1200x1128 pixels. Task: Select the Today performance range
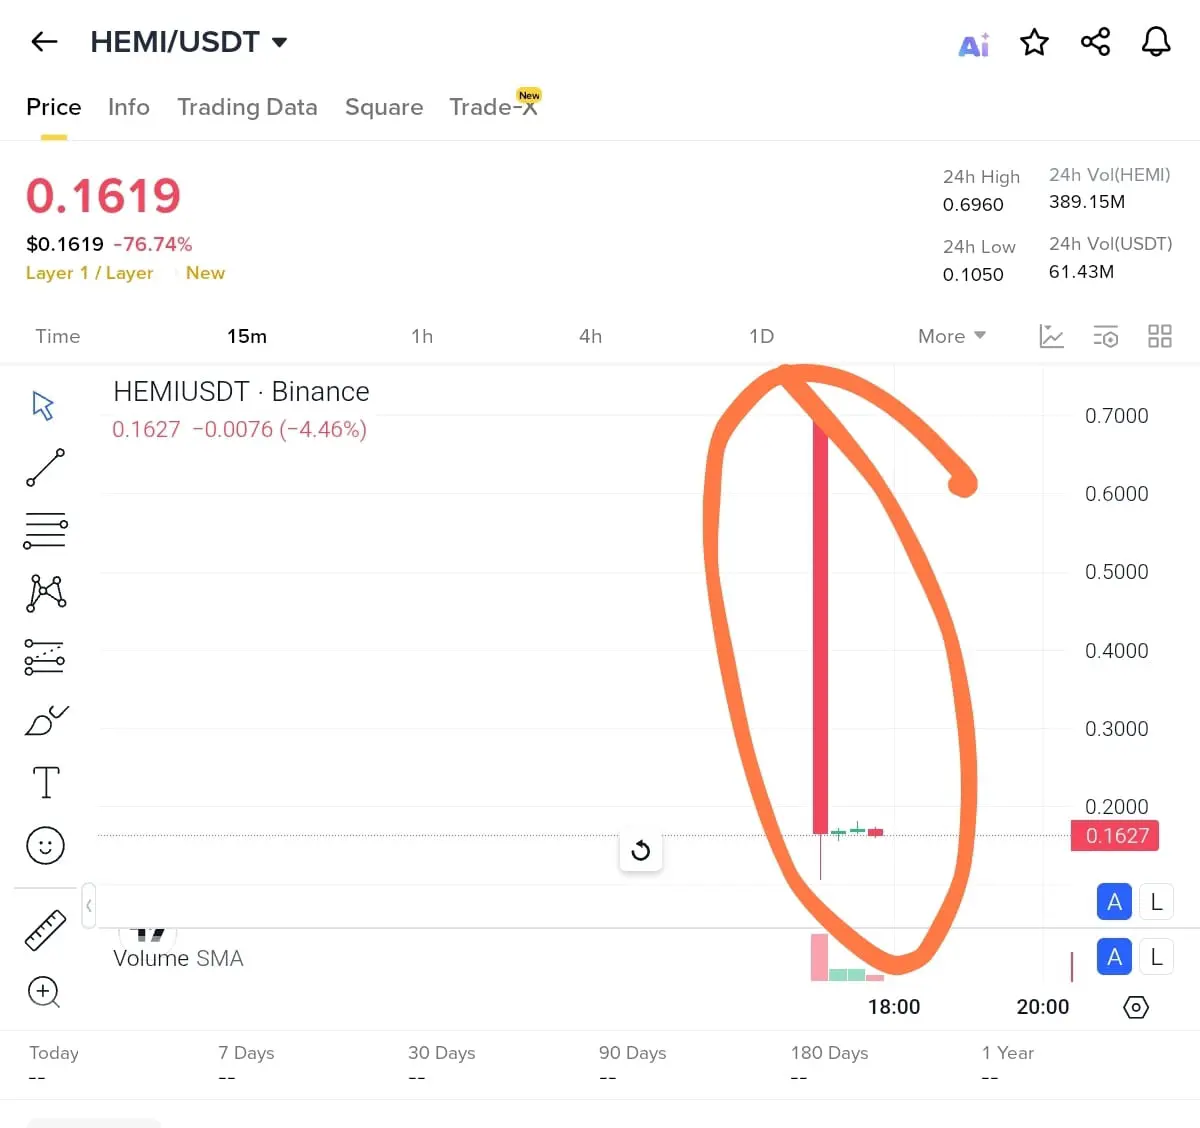coord(54,1064)
